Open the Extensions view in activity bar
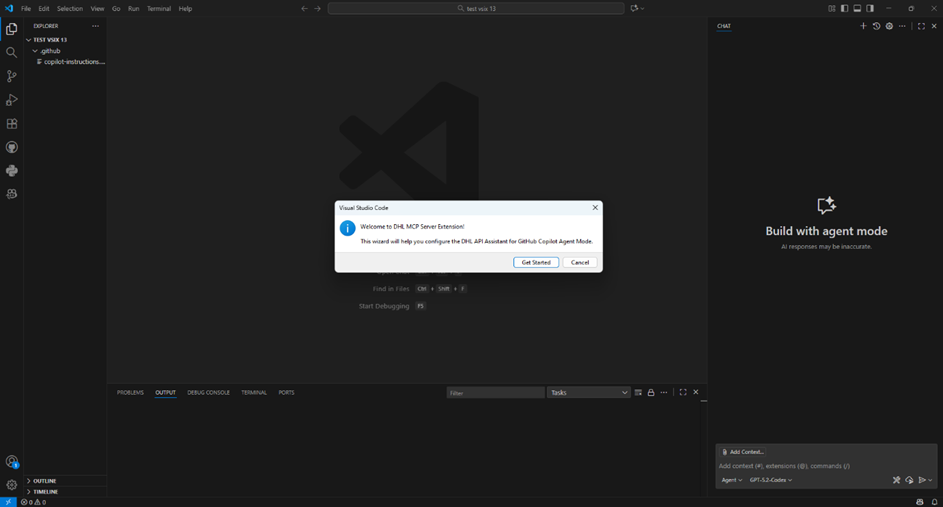Viewport: 943px width, 507px height. coord(12,124)
